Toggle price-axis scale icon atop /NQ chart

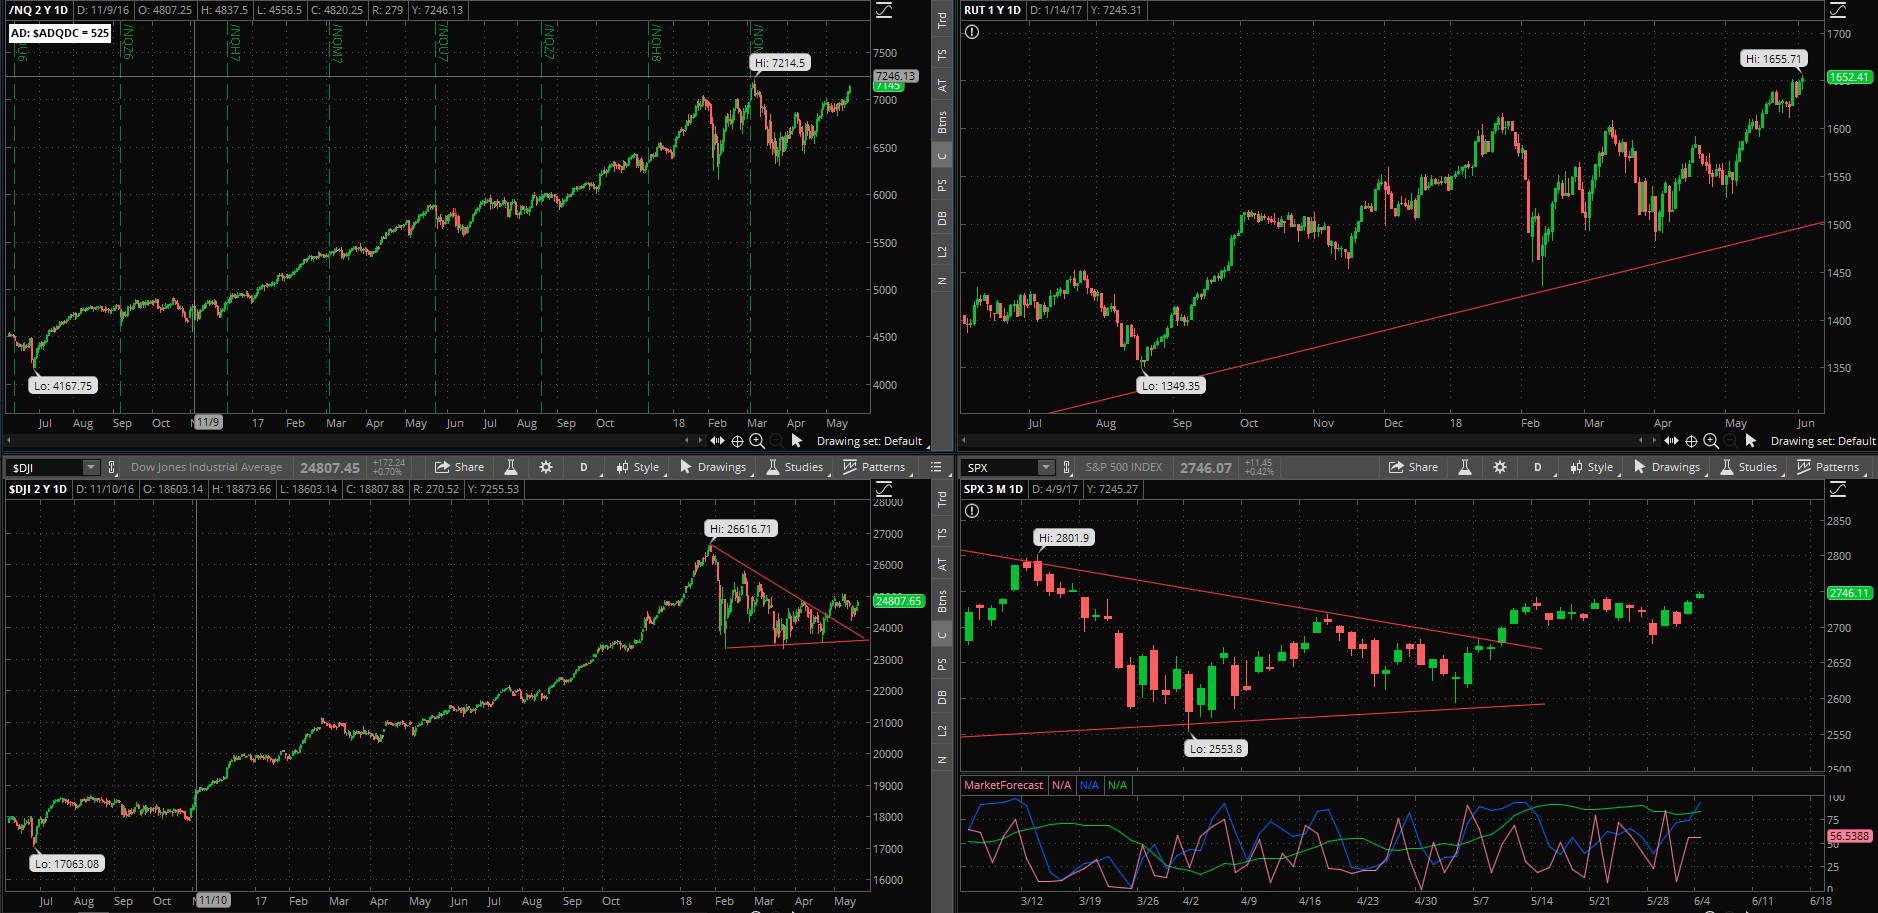coord(884,11)
